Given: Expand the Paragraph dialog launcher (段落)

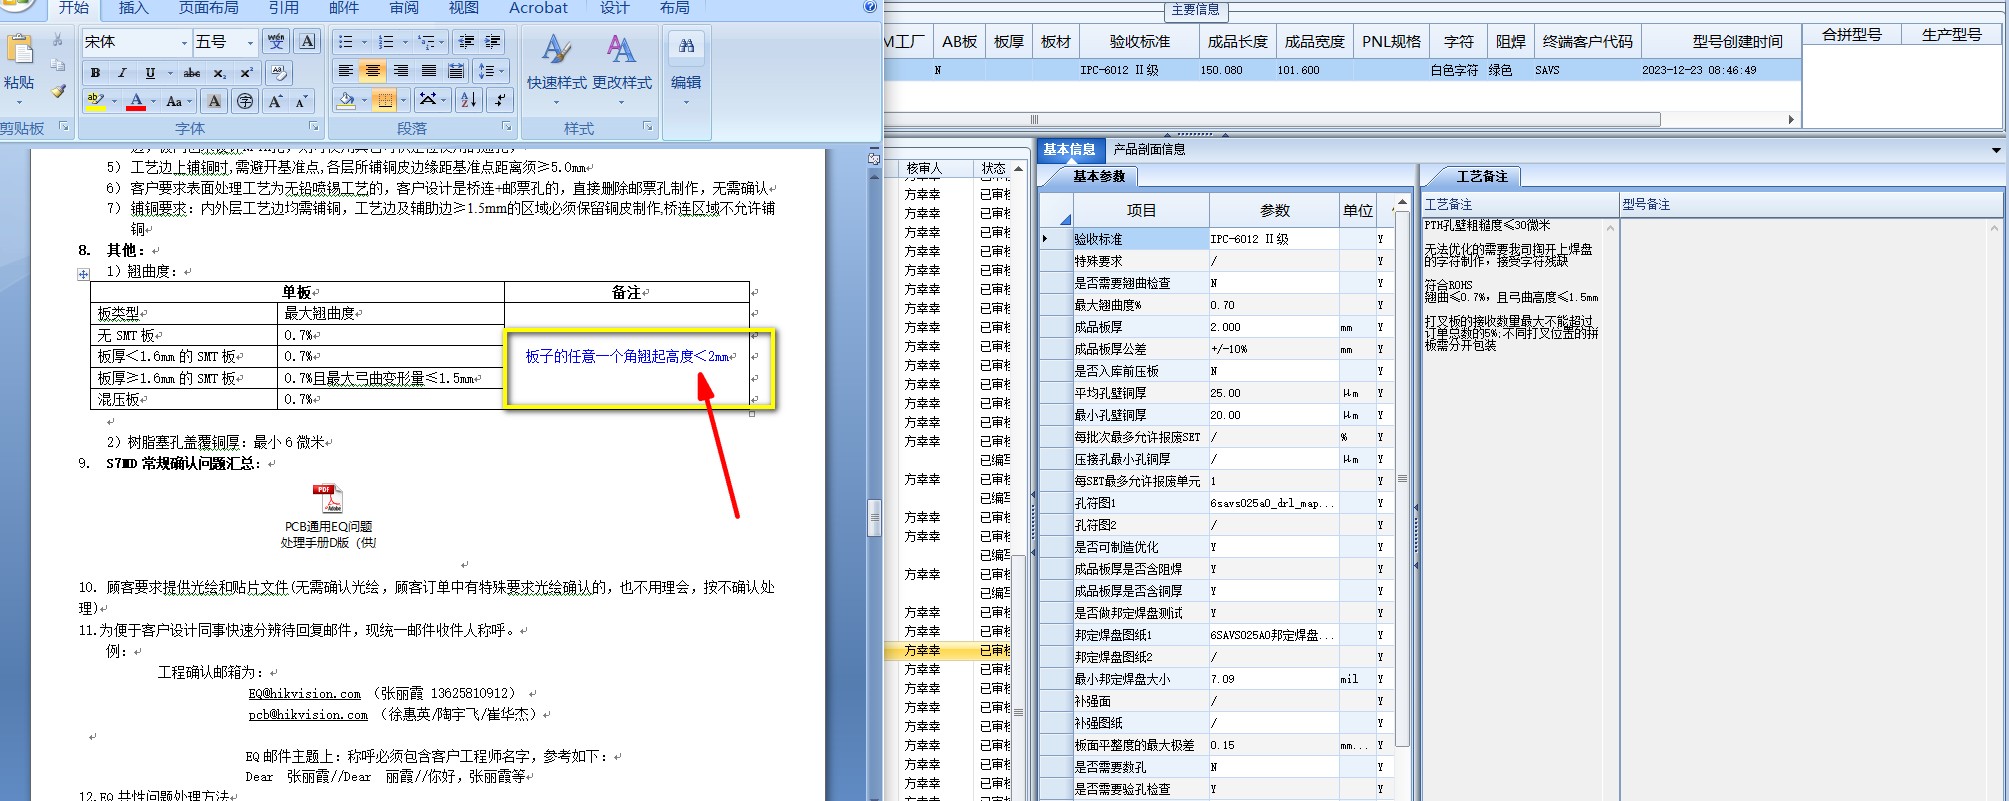Looking at the screenshot, I should [507, 127].
